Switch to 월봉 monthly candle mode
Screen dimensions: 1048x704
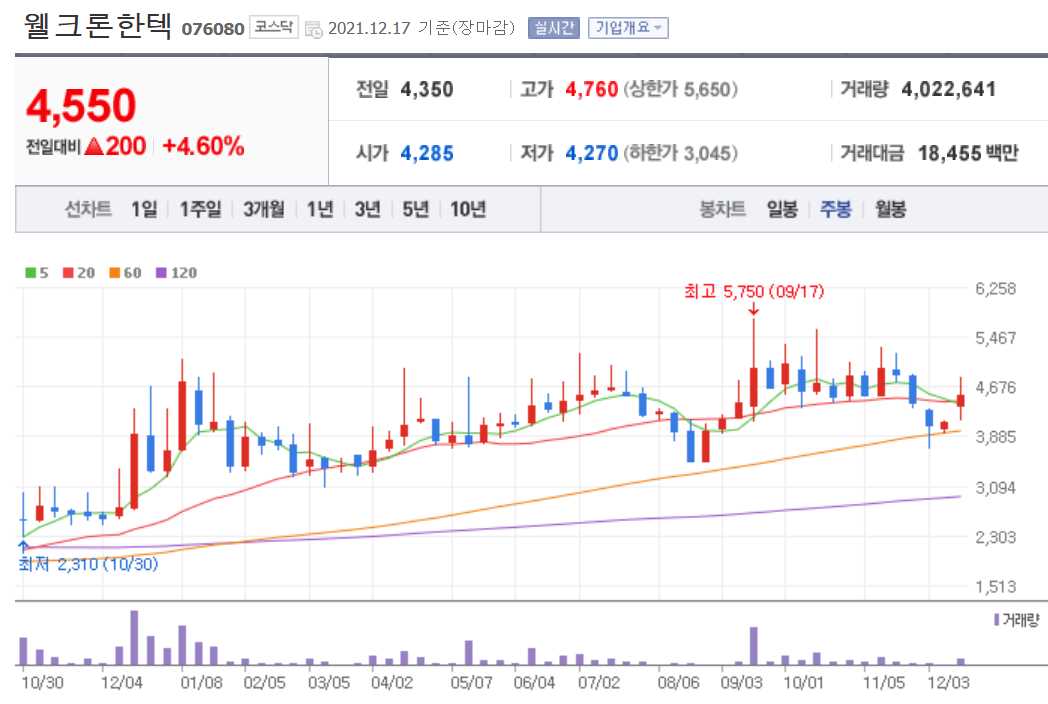tap(889, 209)
